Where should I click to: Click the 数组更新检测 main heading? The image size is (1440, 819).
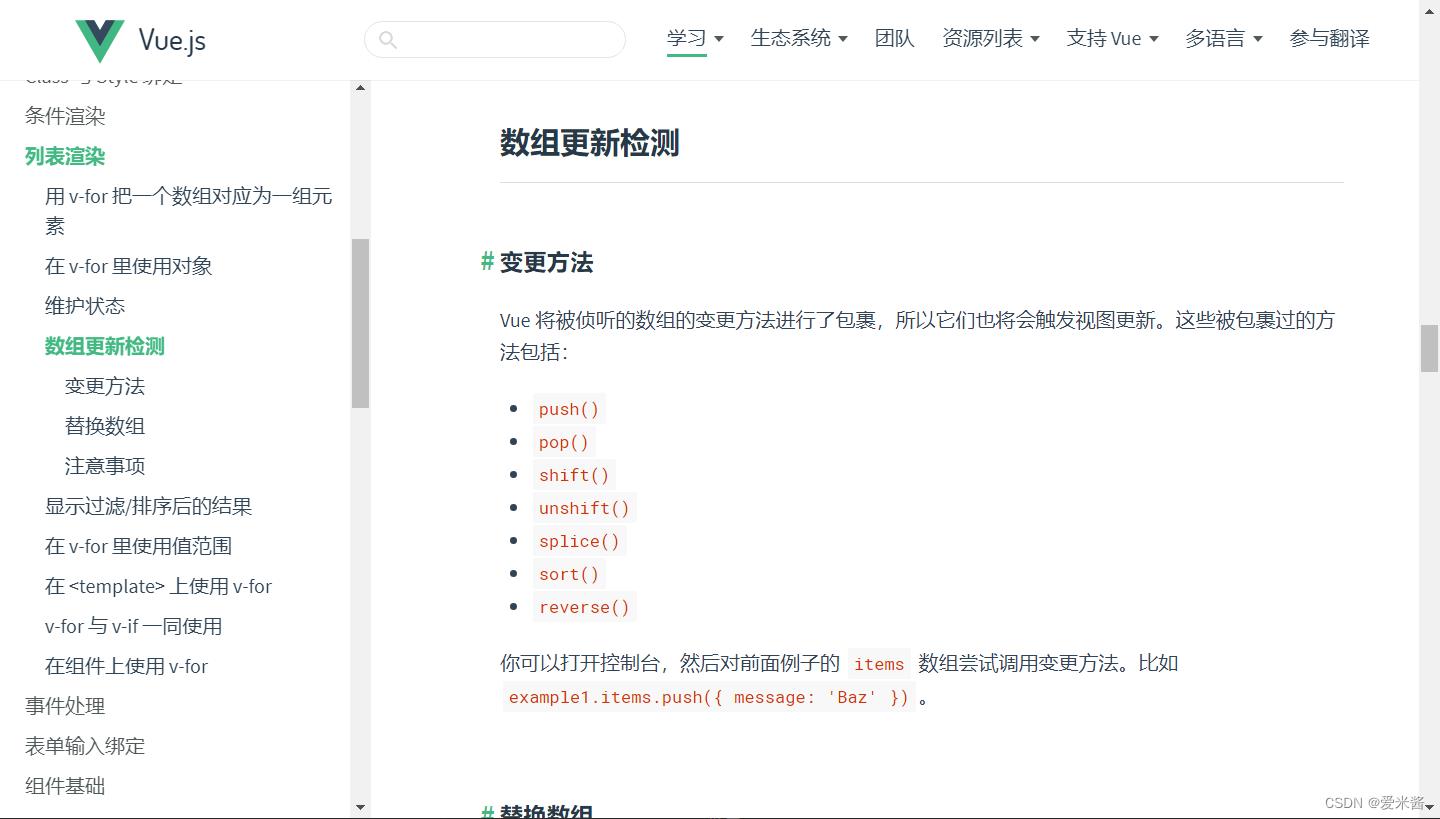click(590, 143)
